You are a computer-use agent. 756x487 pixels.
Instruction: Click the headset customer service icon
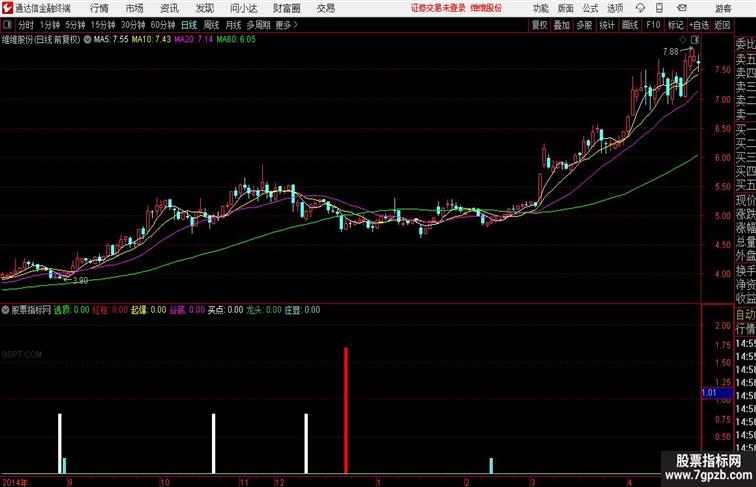pos(640,8)
